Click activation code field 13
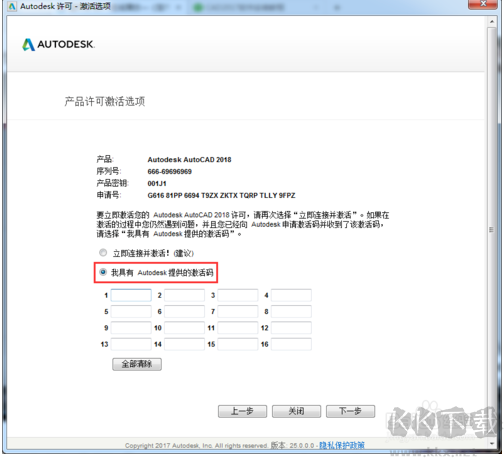The width and height of the screenshot is (504, 459). 131,344
